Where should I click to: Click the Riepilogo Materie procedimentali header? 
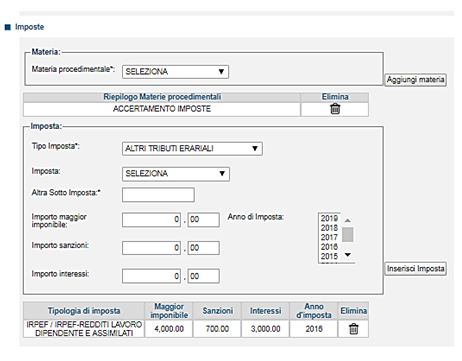tap(162, 97)
